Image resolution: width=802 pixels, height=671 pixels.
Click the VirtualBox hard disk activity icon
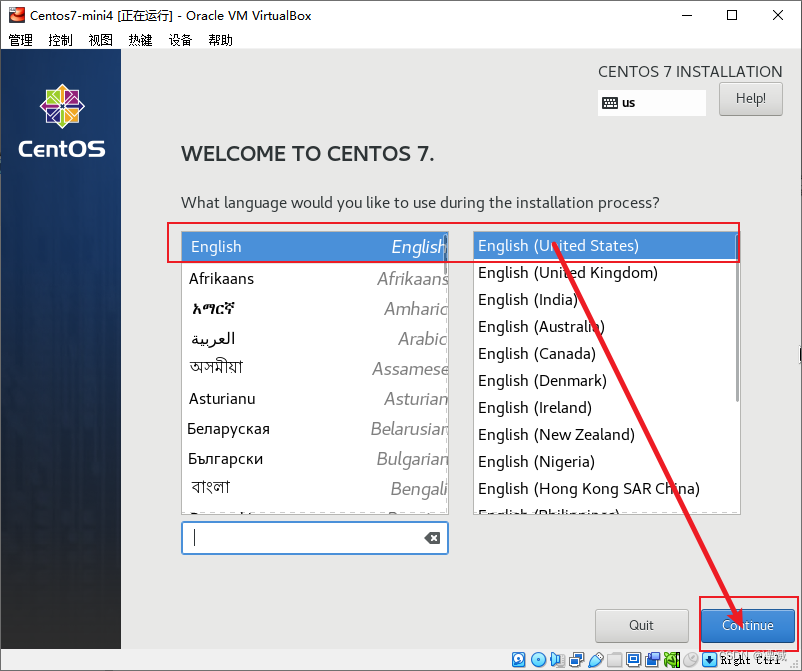518,660
